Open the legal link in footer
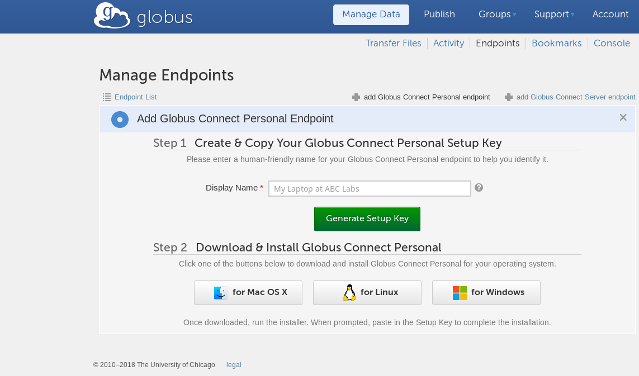 pos(234,365)
